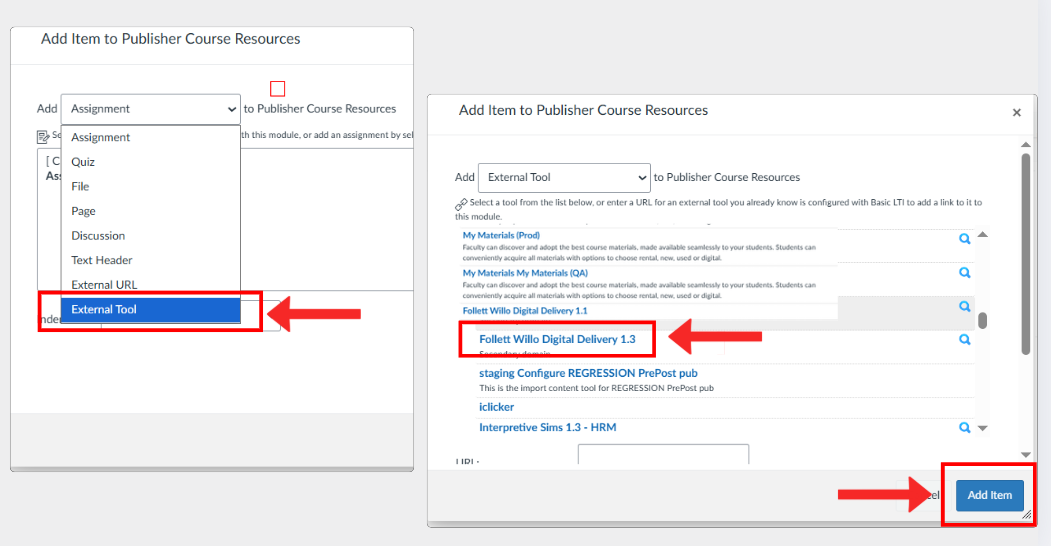Screen dimensions: 1051x546
Task: Click 'This is the import content tool' description
Action: (596, 388)
